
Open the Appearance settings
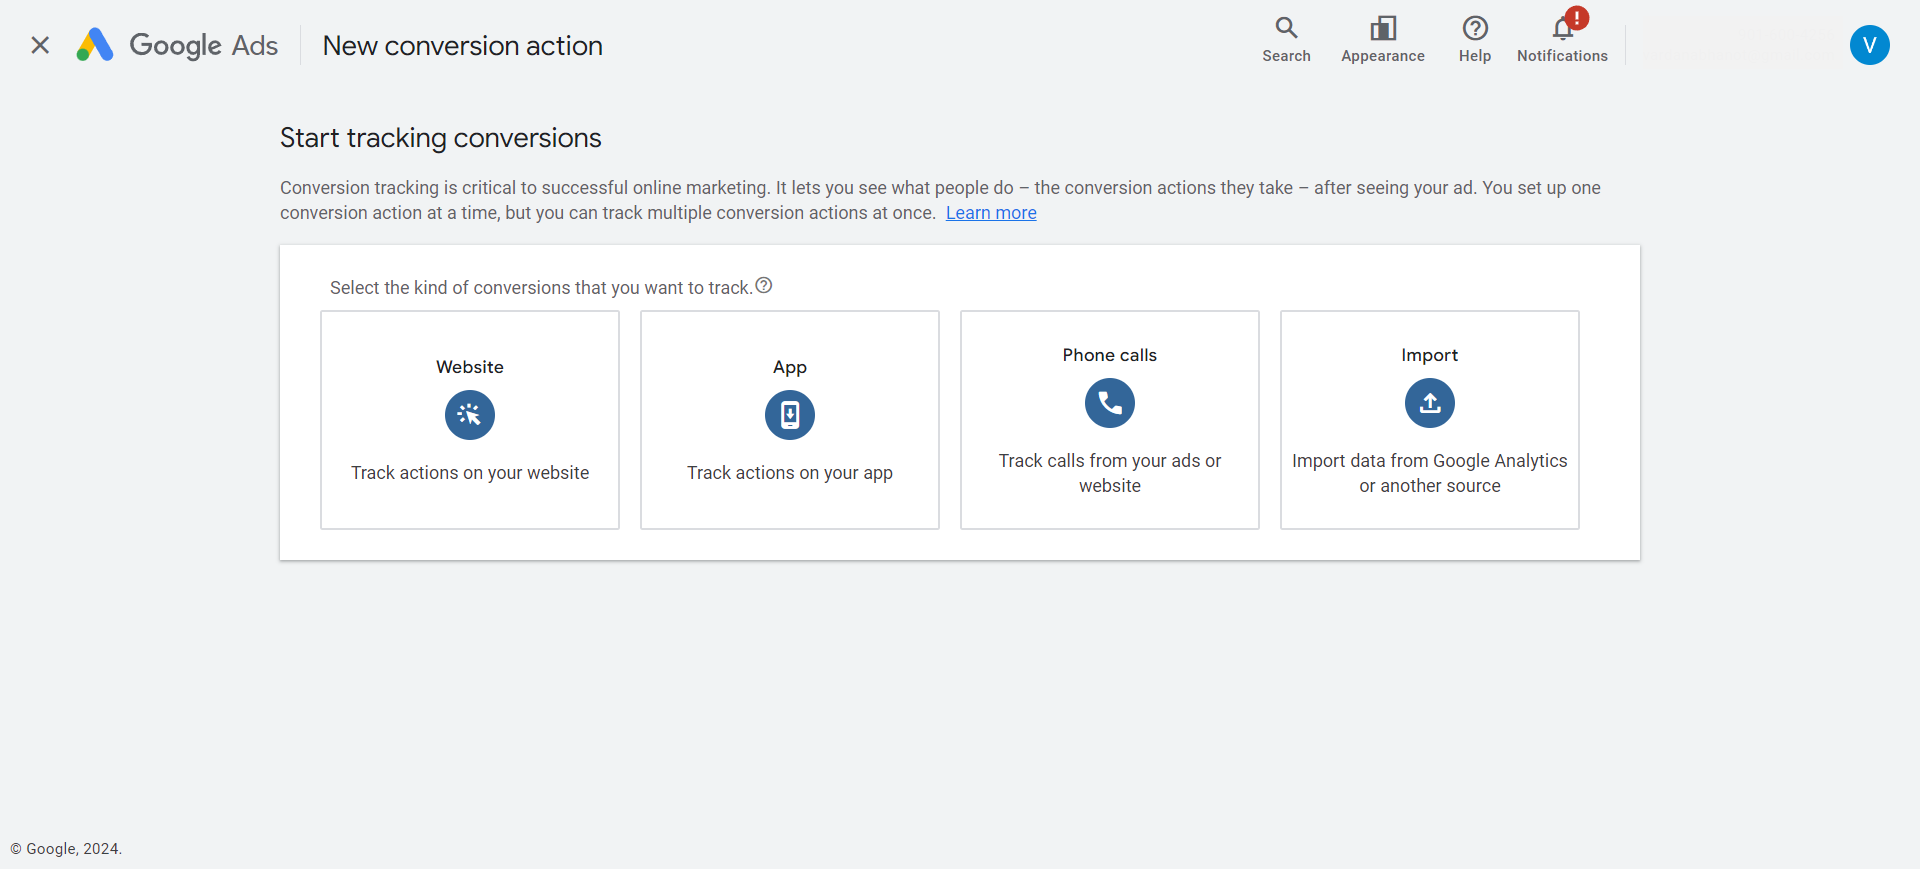(x=1383, y=40)
